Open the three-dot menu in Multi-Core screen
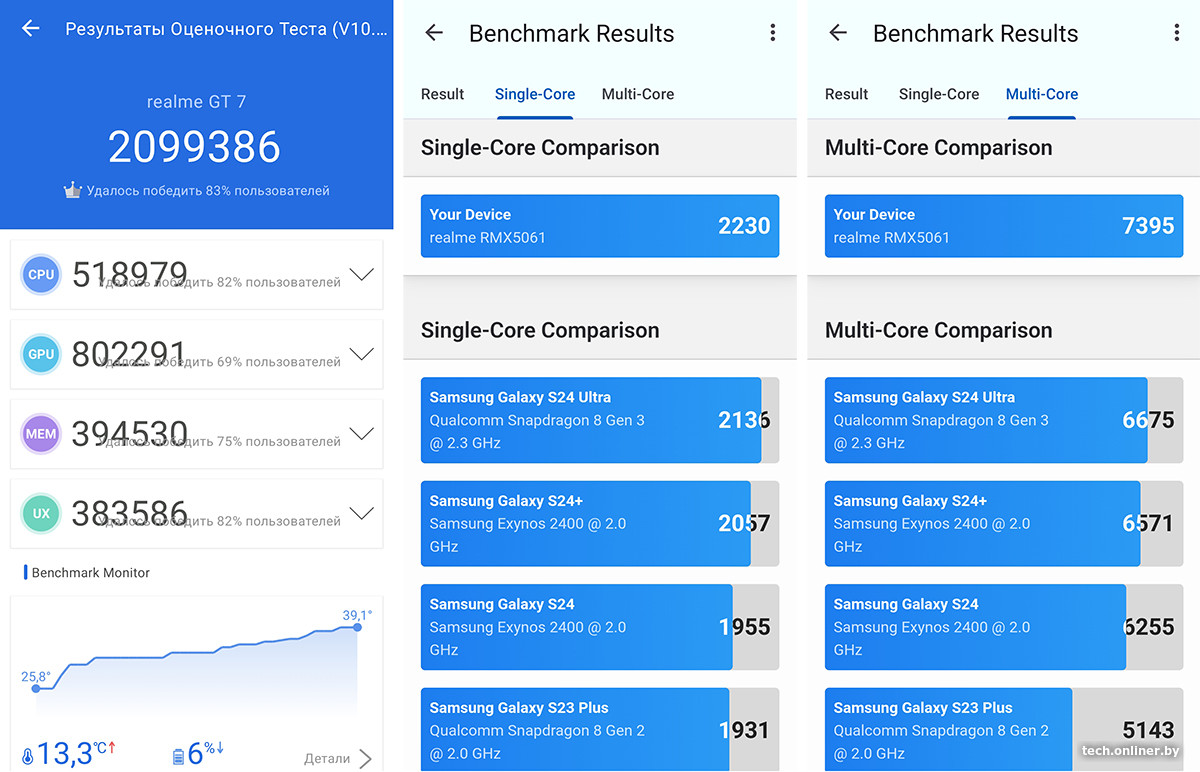Screen dimensions: 1200x772 click(x=1177, y=33)
